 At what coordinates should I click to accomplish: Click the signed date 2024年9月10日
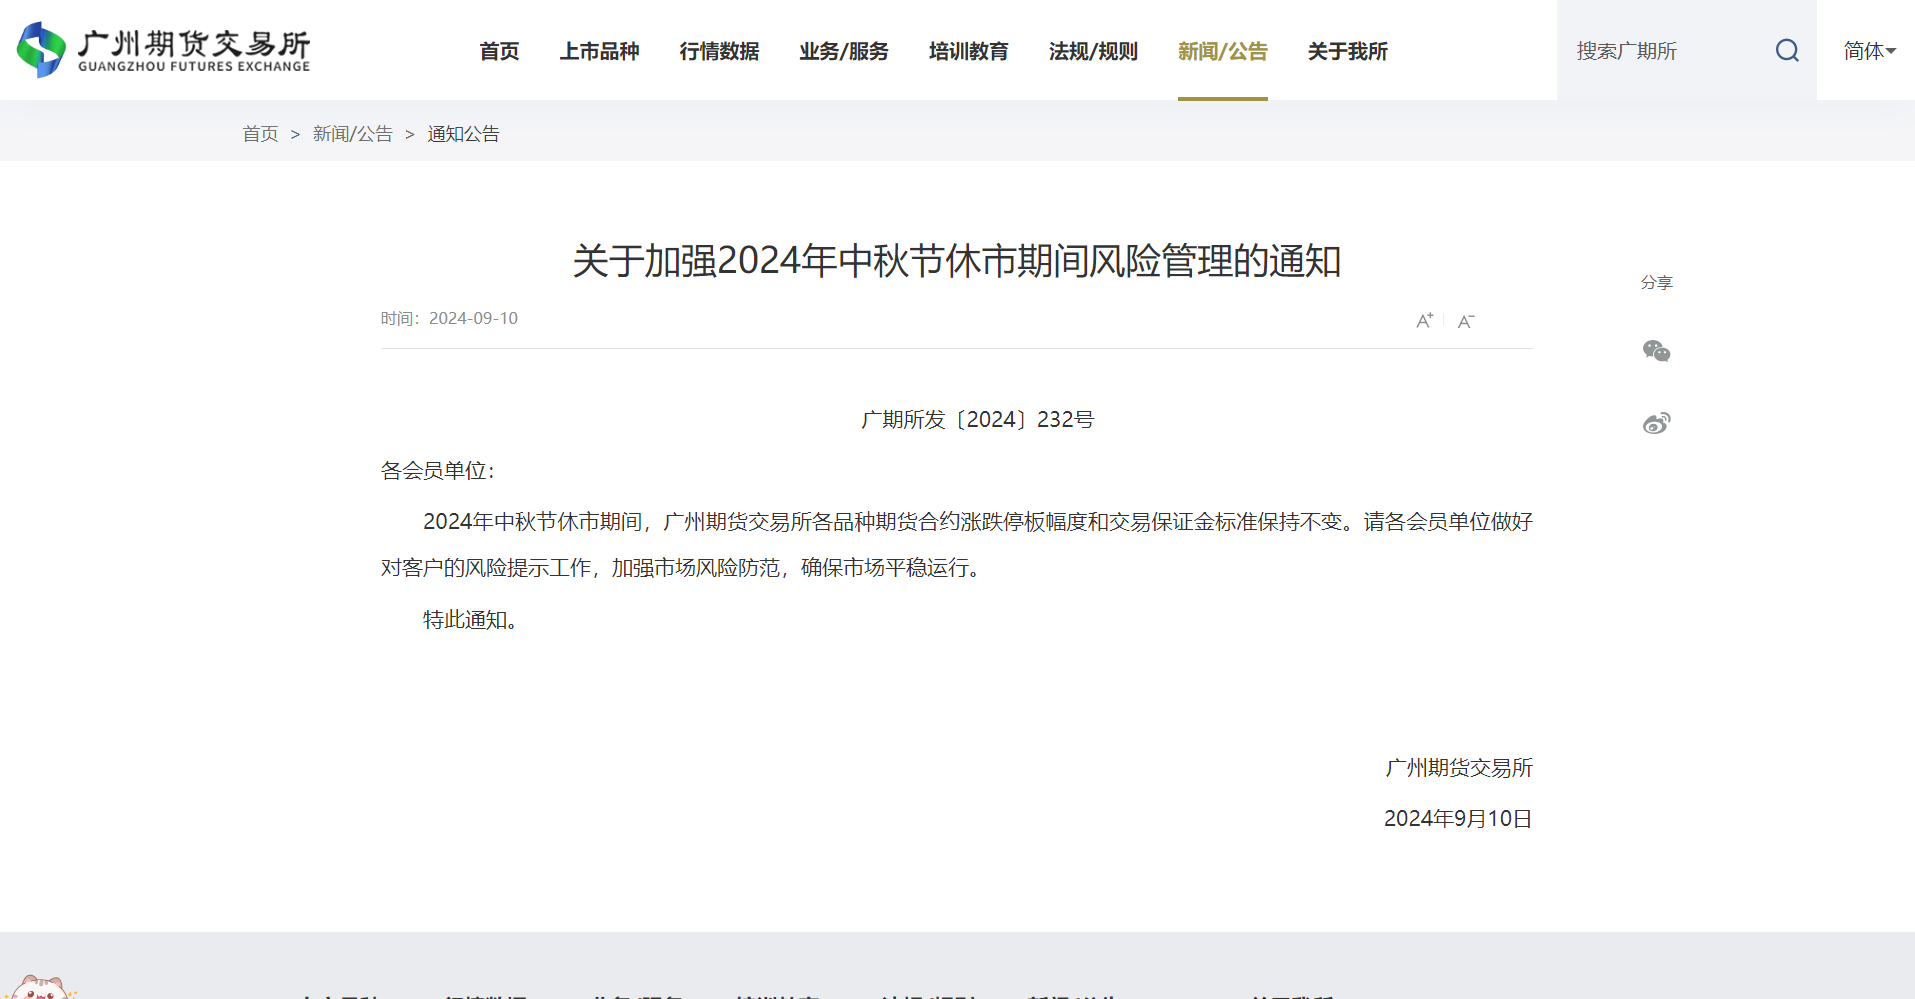tap(1458, 818)
